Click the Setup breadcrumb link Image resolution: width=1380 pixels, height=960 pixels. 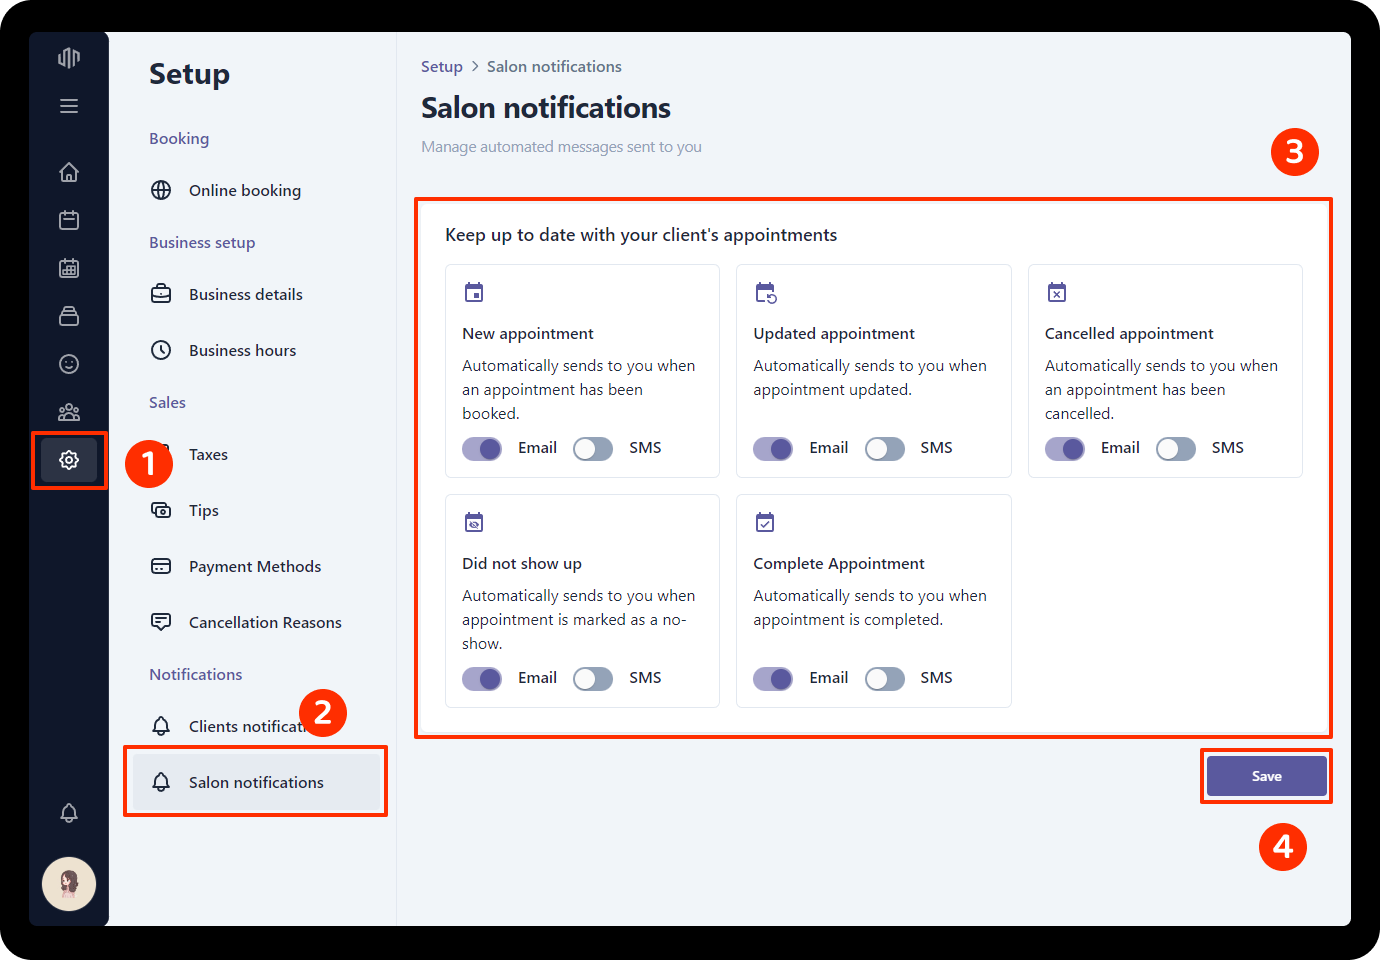coord(441,67)
